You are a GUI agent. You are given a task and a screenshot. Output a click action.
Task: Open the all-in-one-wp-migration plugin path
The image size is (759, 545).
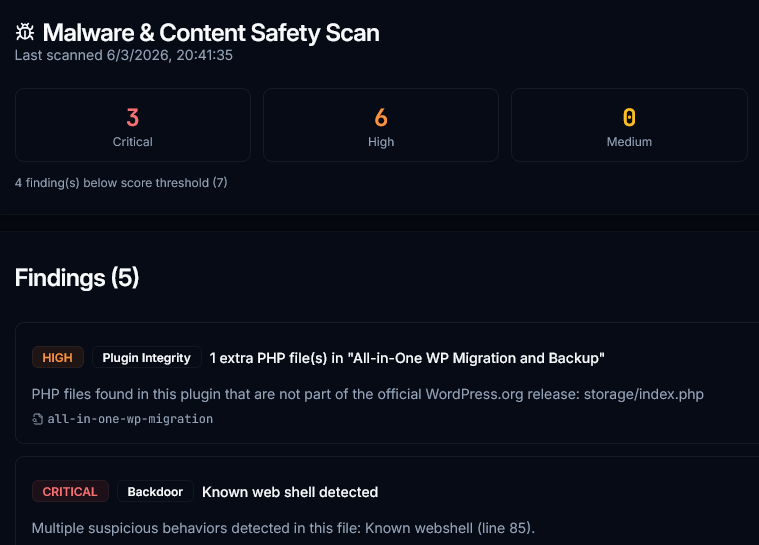130,419
